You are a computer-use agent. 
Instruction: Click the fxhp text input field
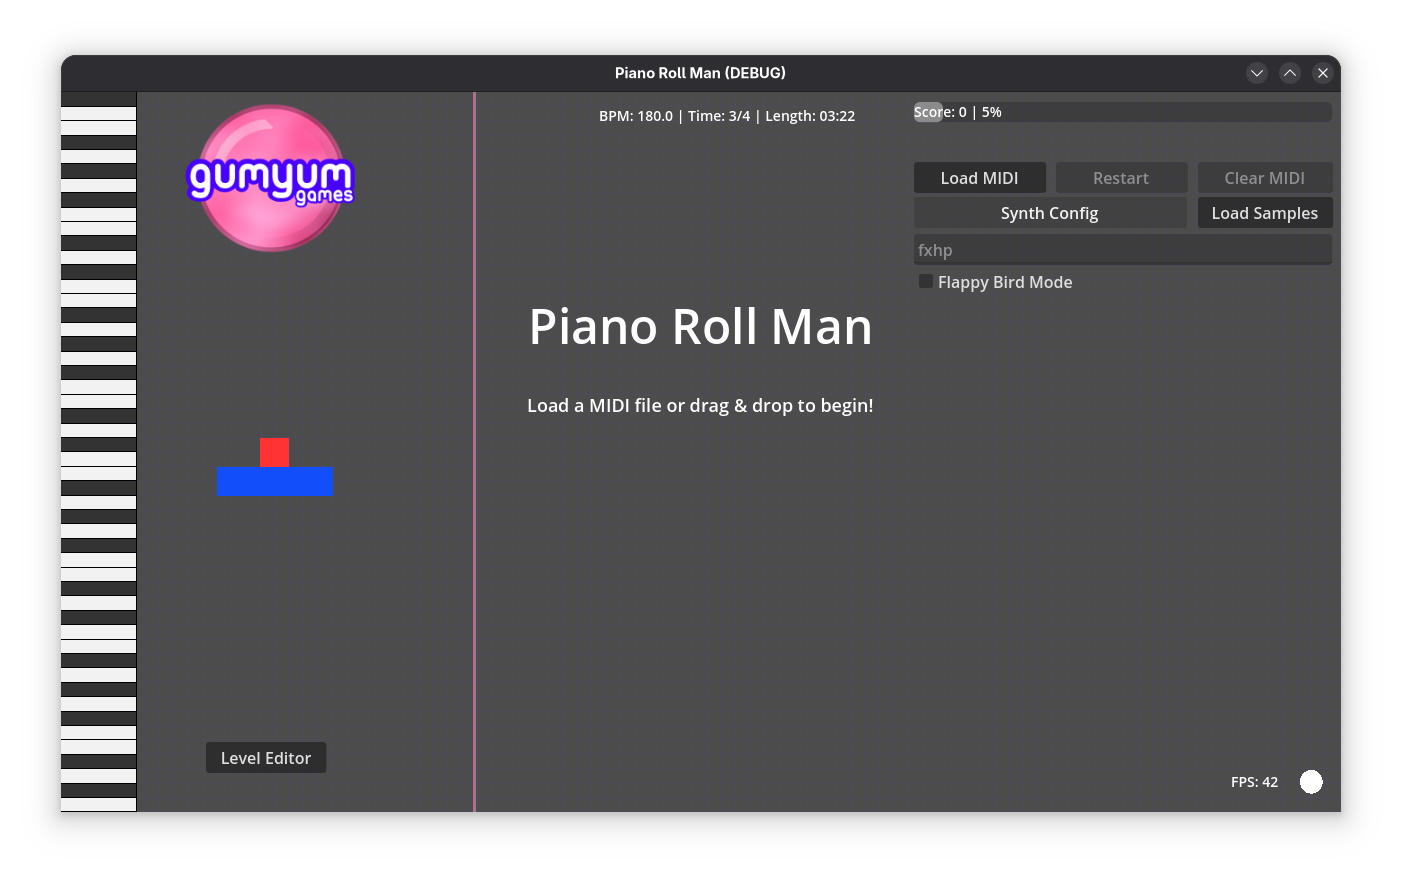tap(1122, 250)
